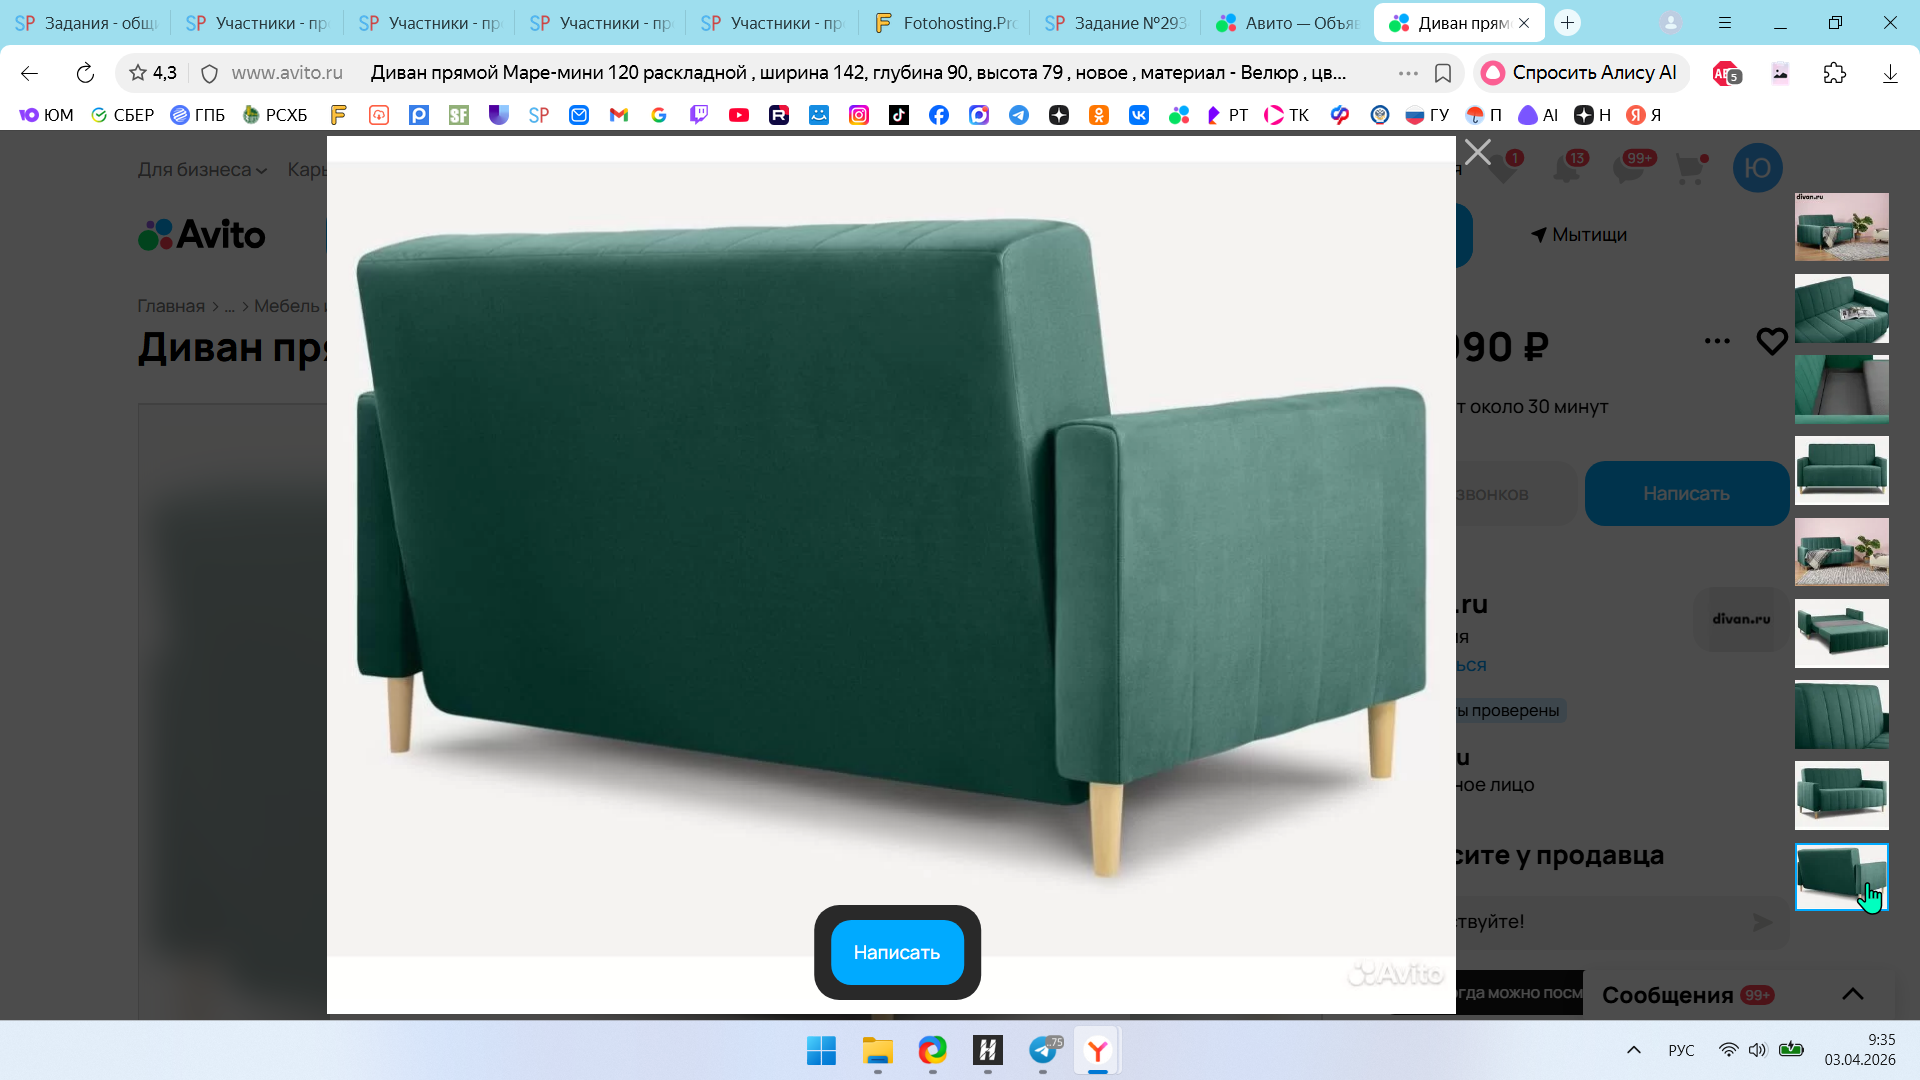
Task: Open browser extensions puzzle icon
Action: coord(1834,73)
